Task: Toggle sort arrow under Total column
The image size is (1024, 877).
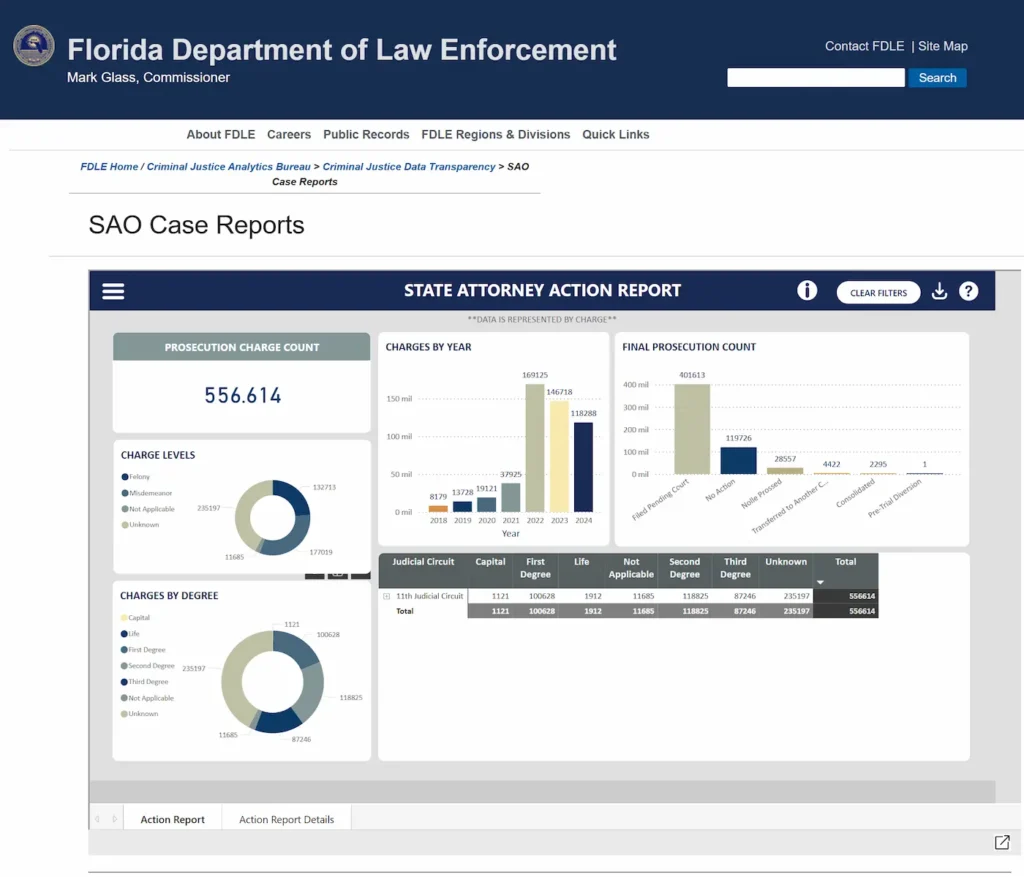Action: click(x=820, y=582)
